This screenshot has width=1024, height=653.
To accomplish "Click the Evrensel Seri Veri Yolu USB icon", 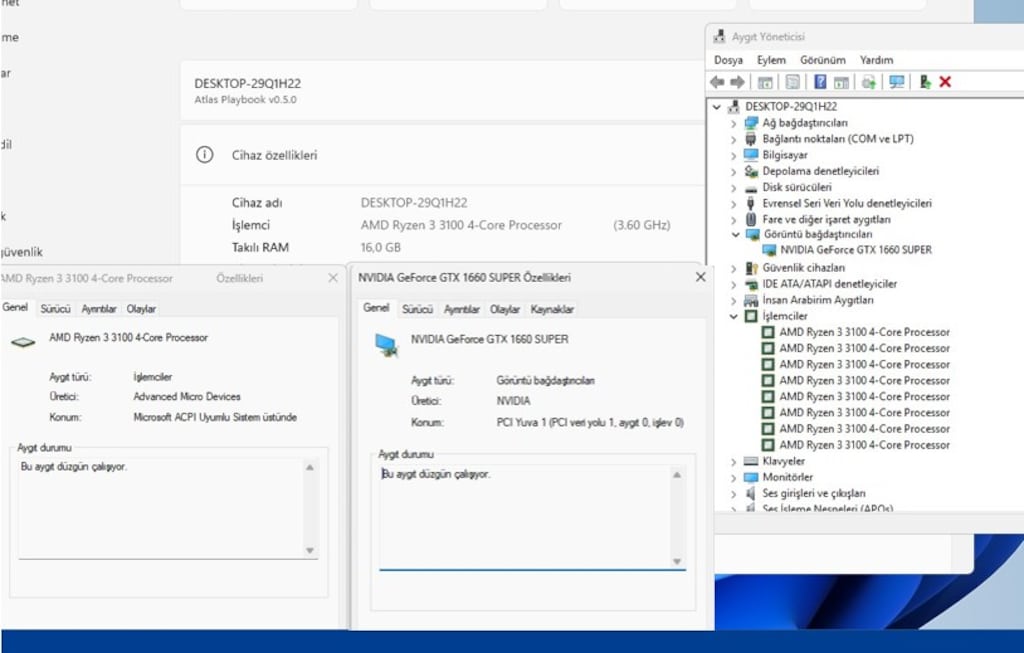I will click(x=750, y=203).
